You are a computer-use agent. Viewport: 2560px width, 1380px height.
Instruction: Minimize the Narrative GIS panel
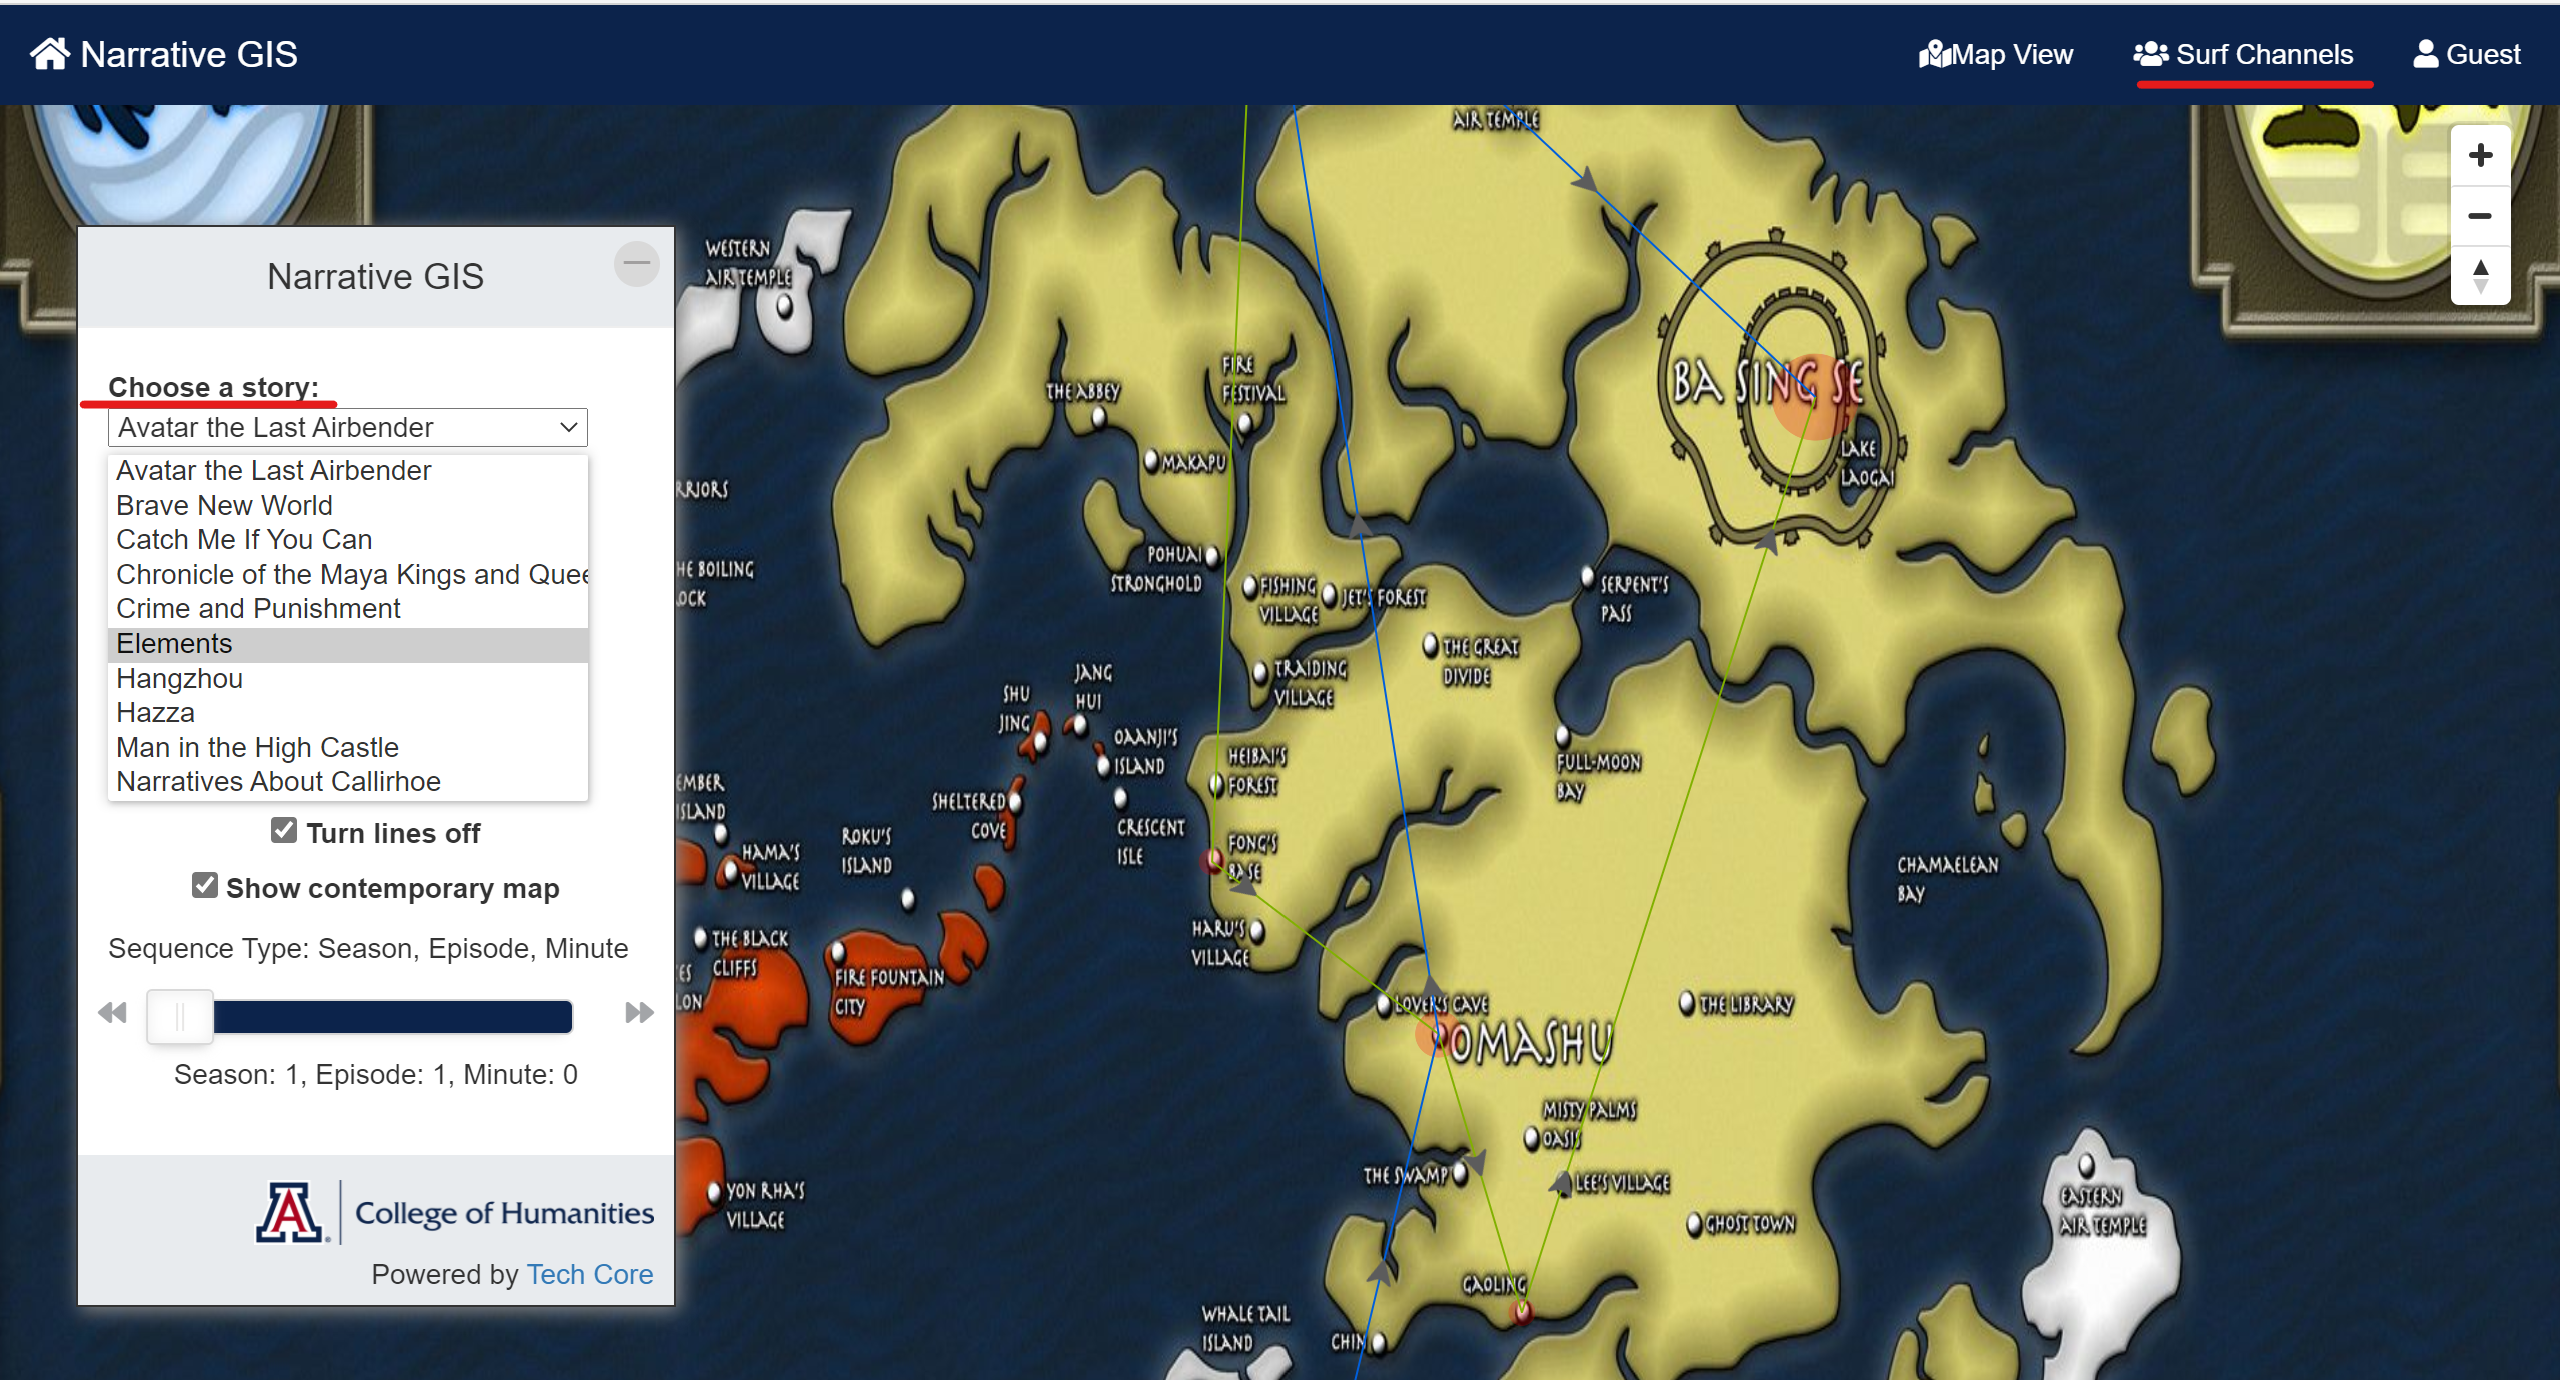coord(636,264)
